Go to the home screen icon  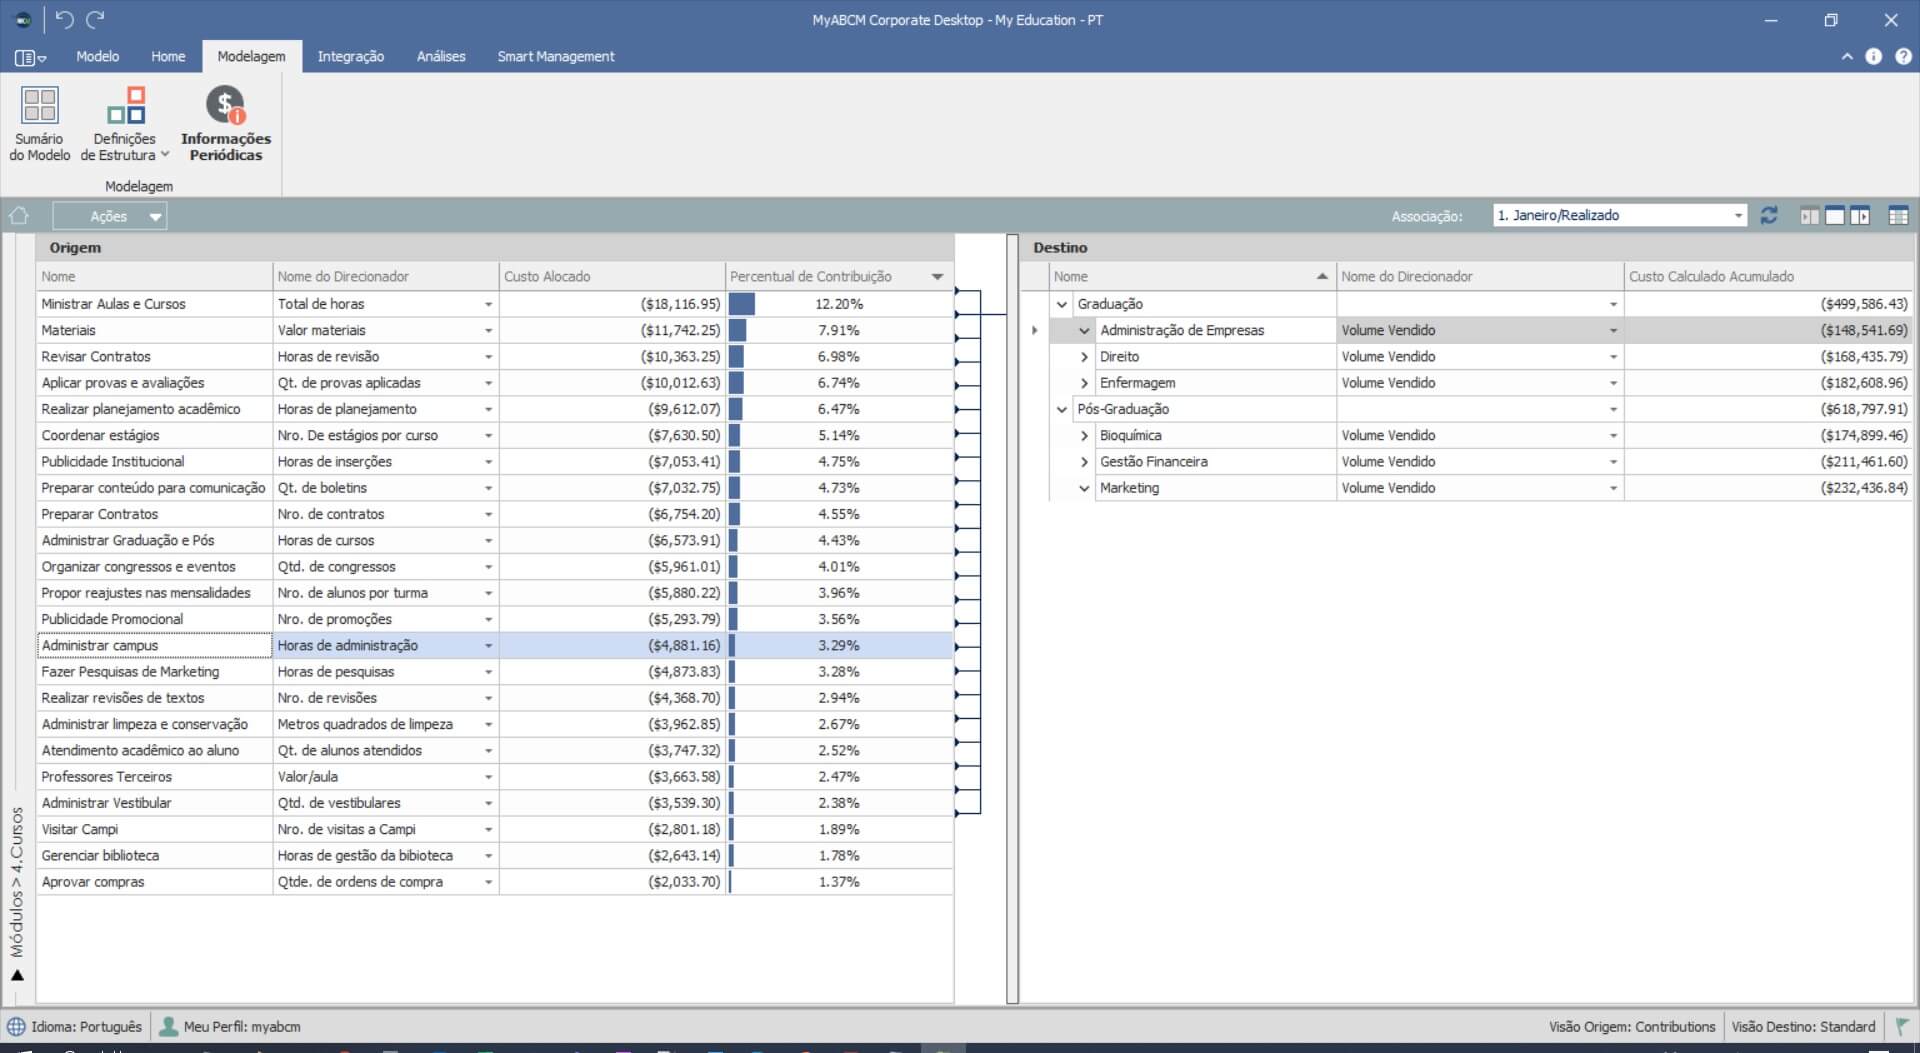[x=19, y=216]
